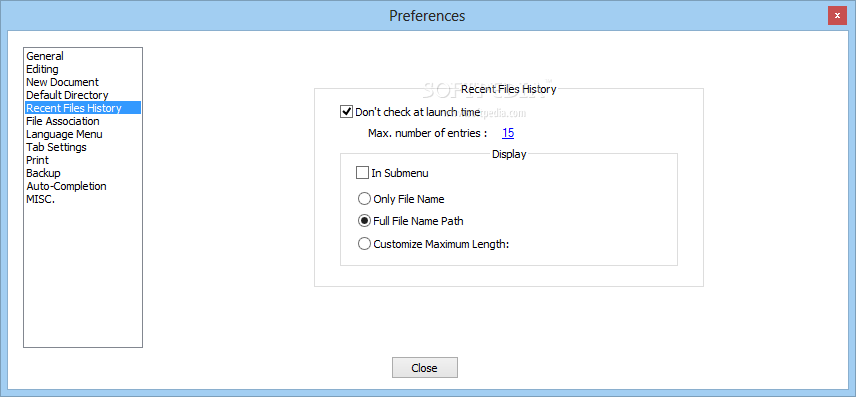The image size is (856, 397).
Task: Click the max entries value 15
Action: click(x=508, y=133)
